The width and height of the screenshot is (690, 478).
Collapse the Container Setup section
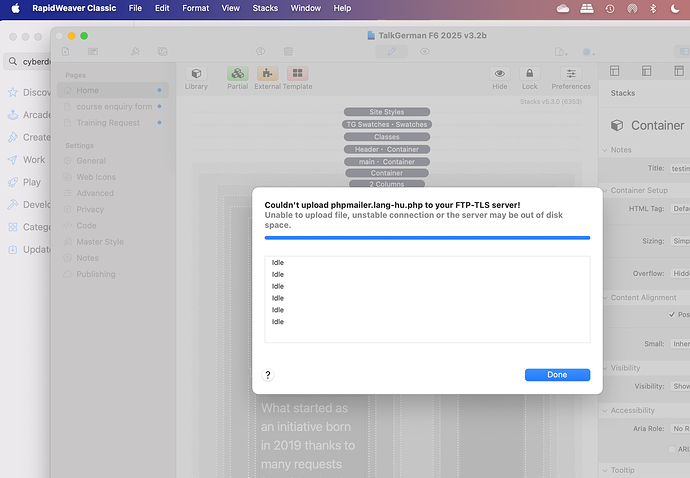[605, 191]
